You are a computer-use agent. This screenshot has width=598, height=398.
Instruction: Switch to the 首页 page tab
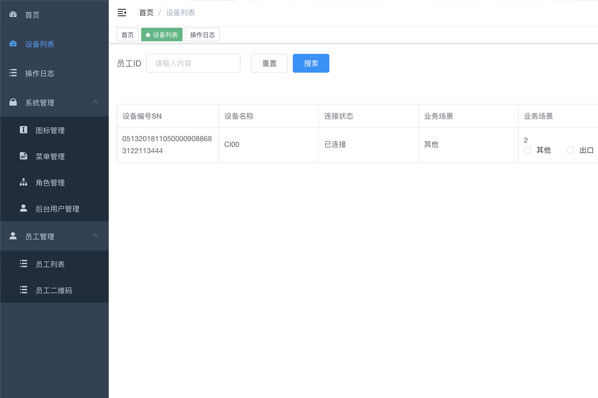(x=127, y=35)
